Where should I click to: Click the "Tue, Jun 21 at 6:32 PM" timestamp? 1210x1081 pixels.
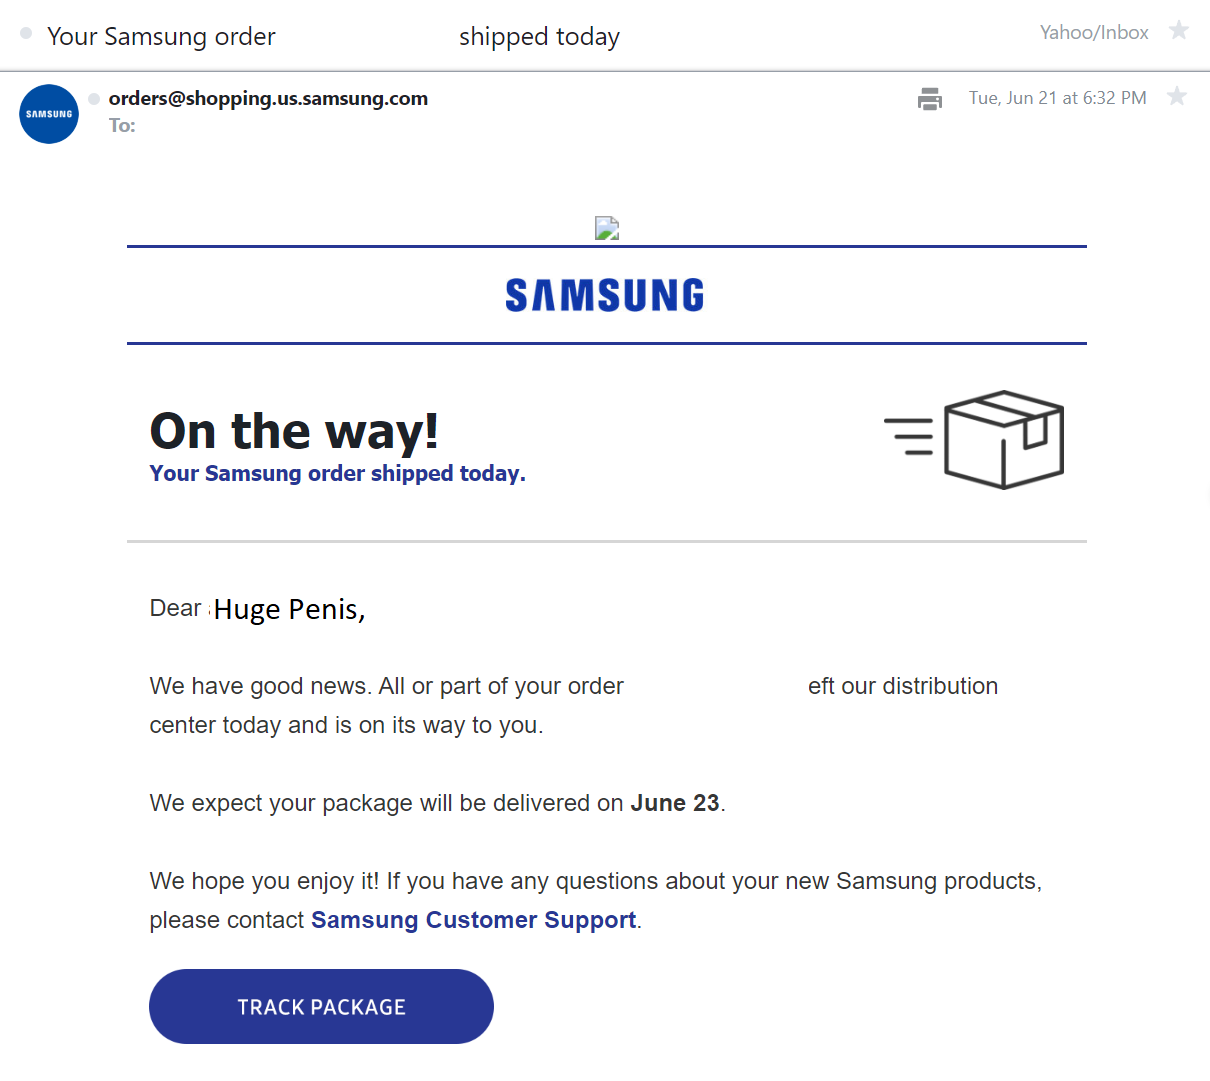tap(1057, 98)
